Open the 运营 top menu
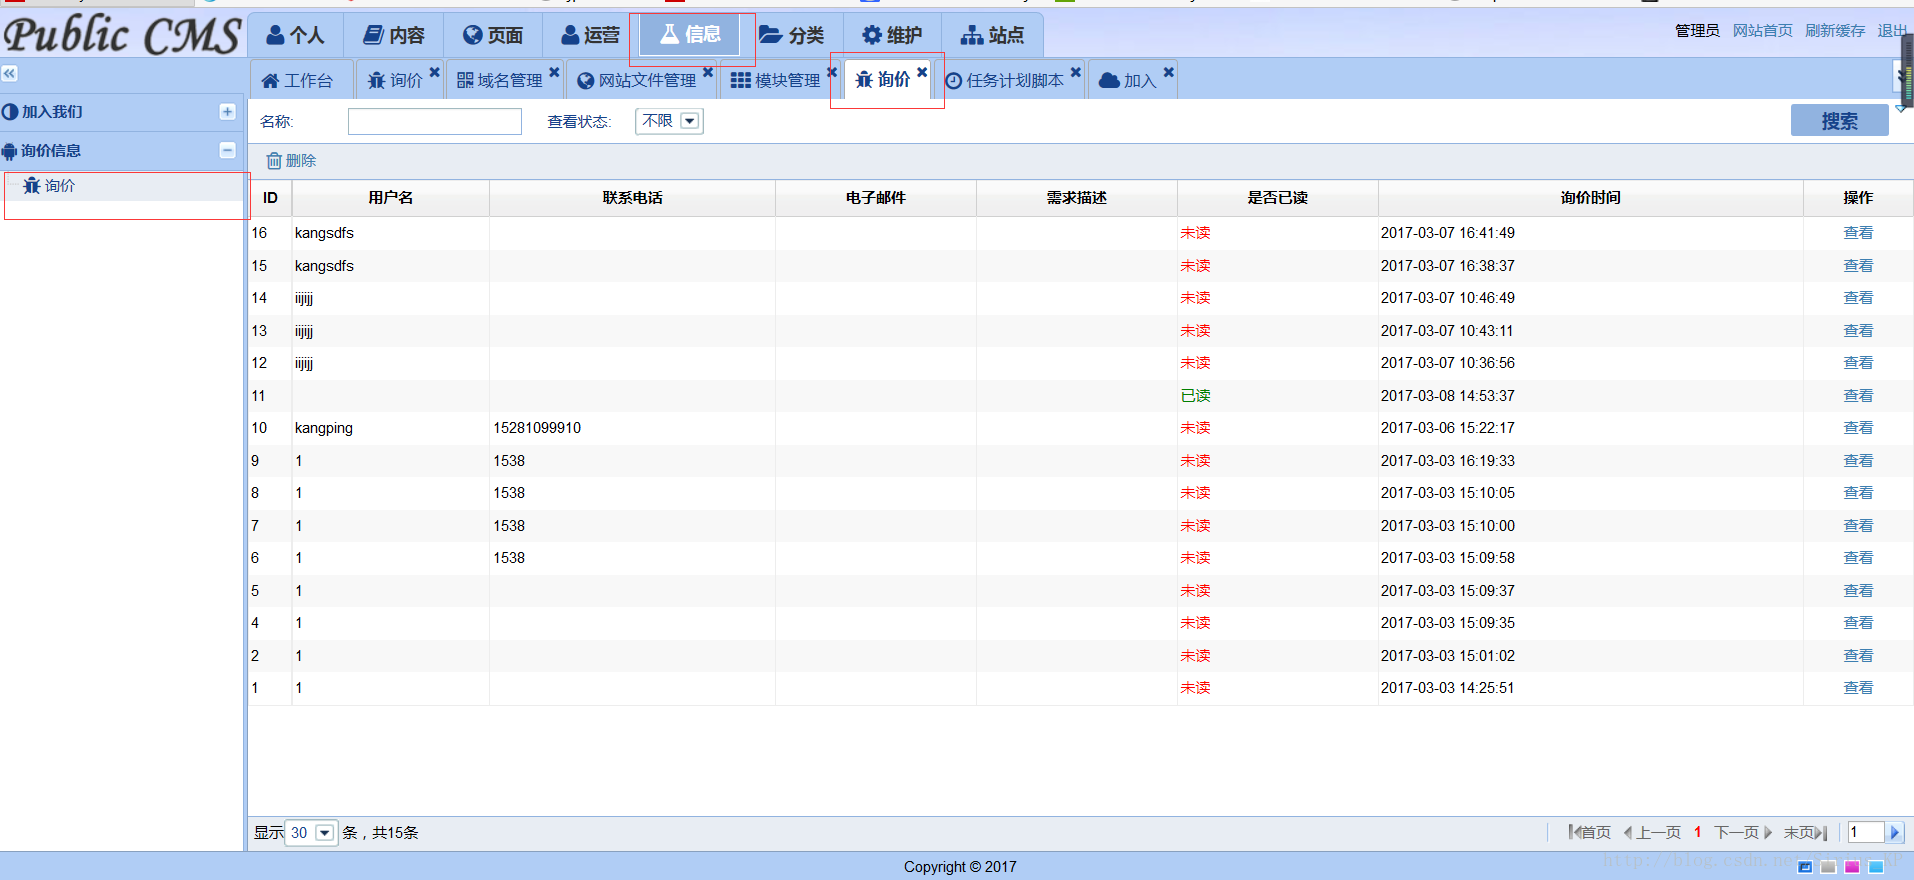 click(590, 35)
